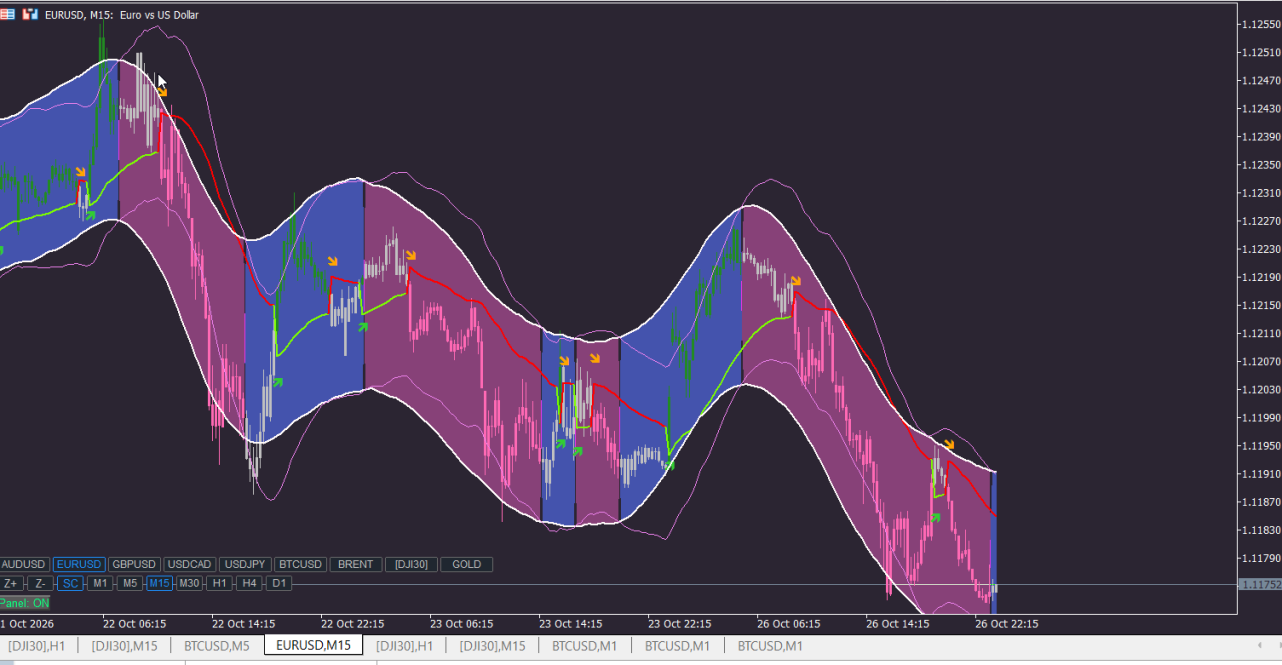Viewport: 1282px width, 665px height.
Task: Pick the BTCUSD symbol button in the panel
Action: 300,564
